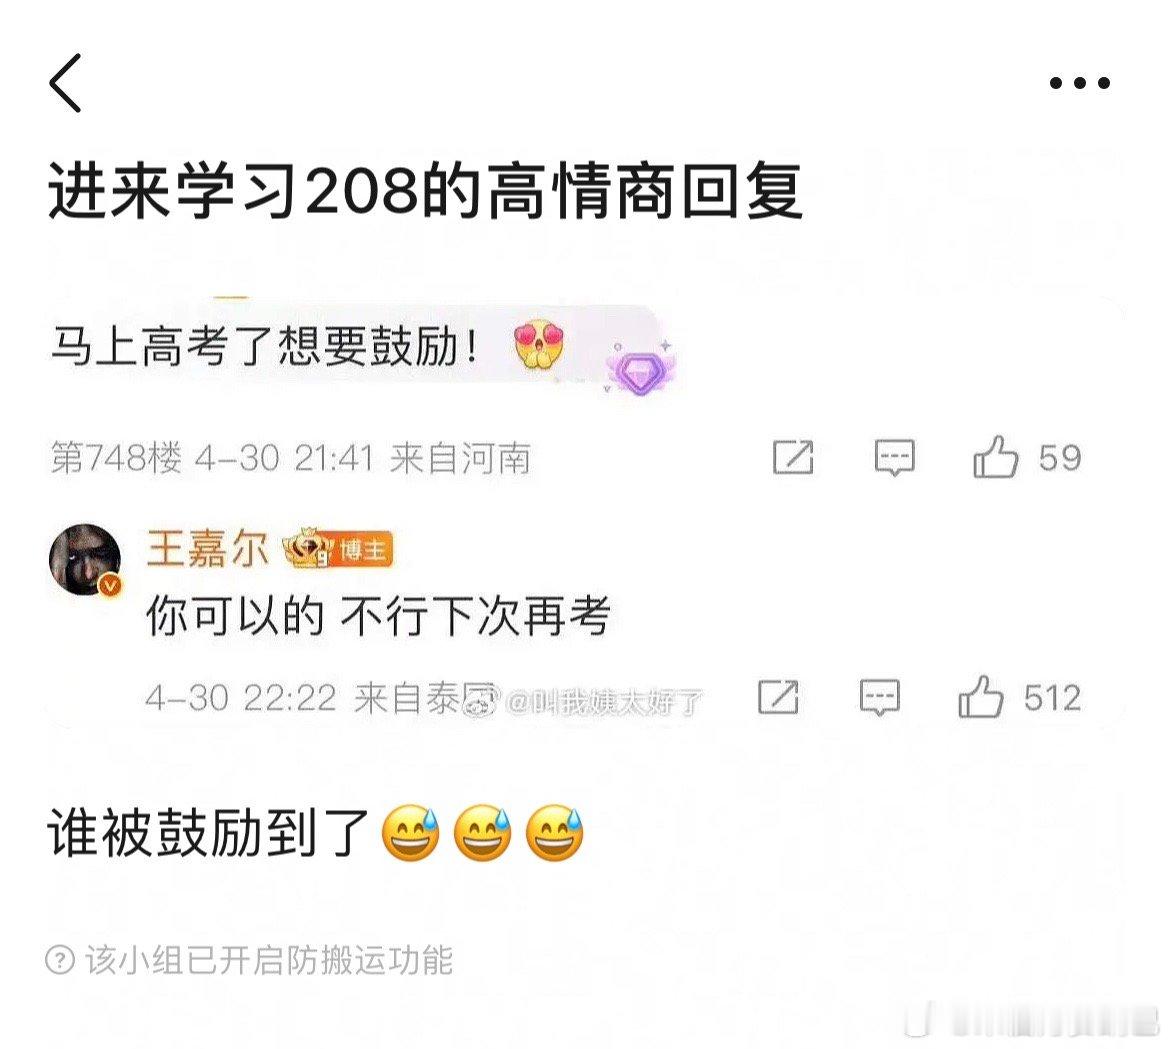Like the comment with 59 likes
This screenshot has width=1170, height=1049.
pyautogui.click(x=995, y=457)
